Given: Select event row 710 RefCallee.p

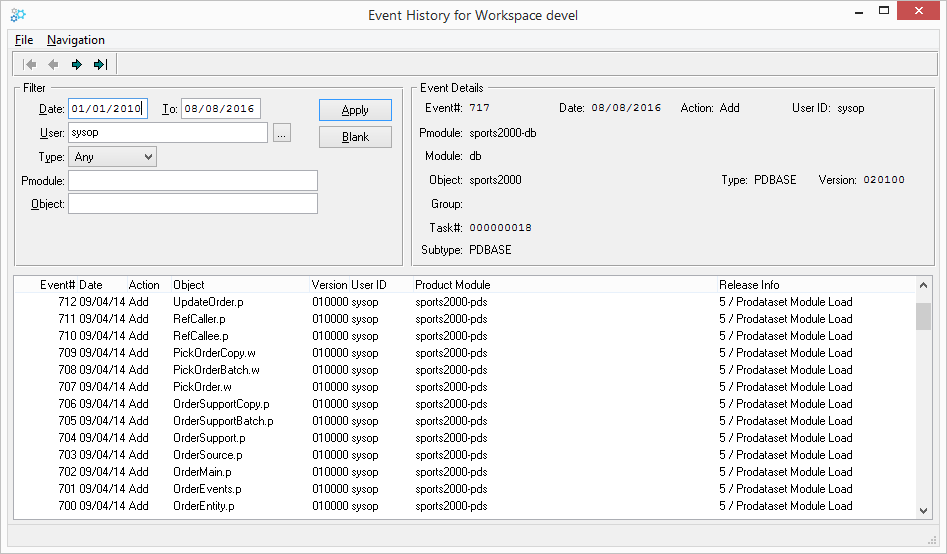Looking at the screenshot, I should 464,335.
